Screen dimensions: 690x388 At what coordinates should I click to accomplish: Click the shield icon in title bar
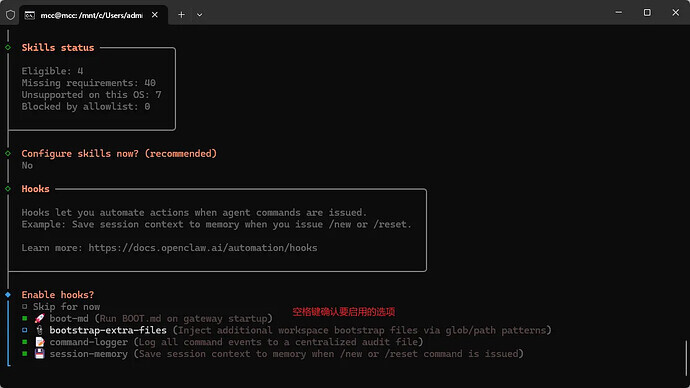(11, 15)
